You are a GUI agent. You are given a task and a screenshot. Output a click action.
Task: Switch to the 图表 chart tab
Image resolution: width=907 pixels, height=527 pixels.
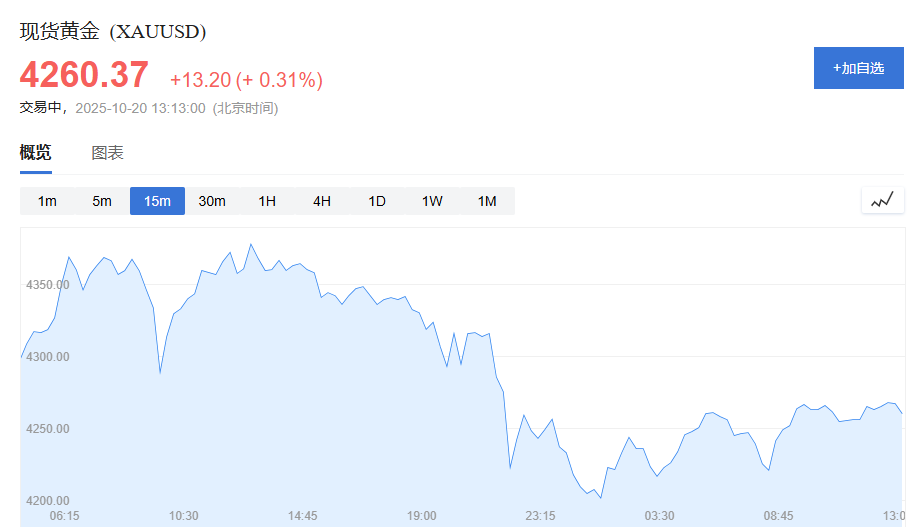coord(108,153)
